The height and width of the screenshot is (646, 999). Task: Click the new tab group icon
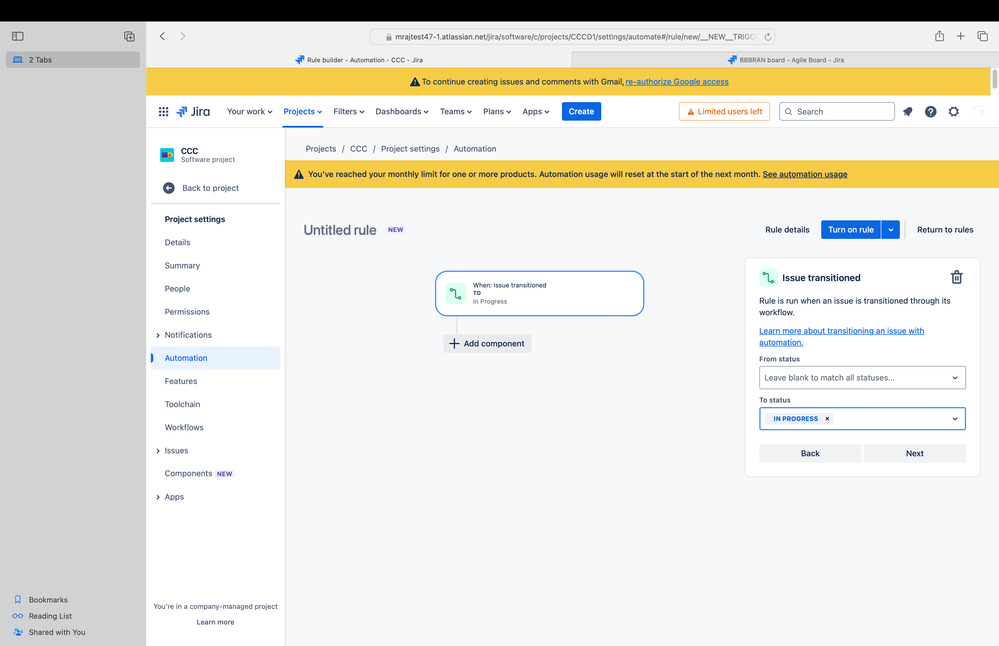click(129, 36)
